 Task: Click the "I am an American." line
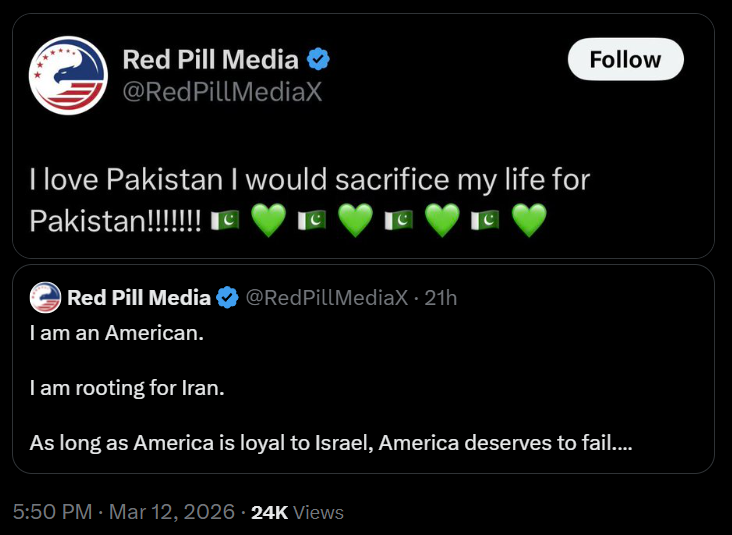point(116,333)
